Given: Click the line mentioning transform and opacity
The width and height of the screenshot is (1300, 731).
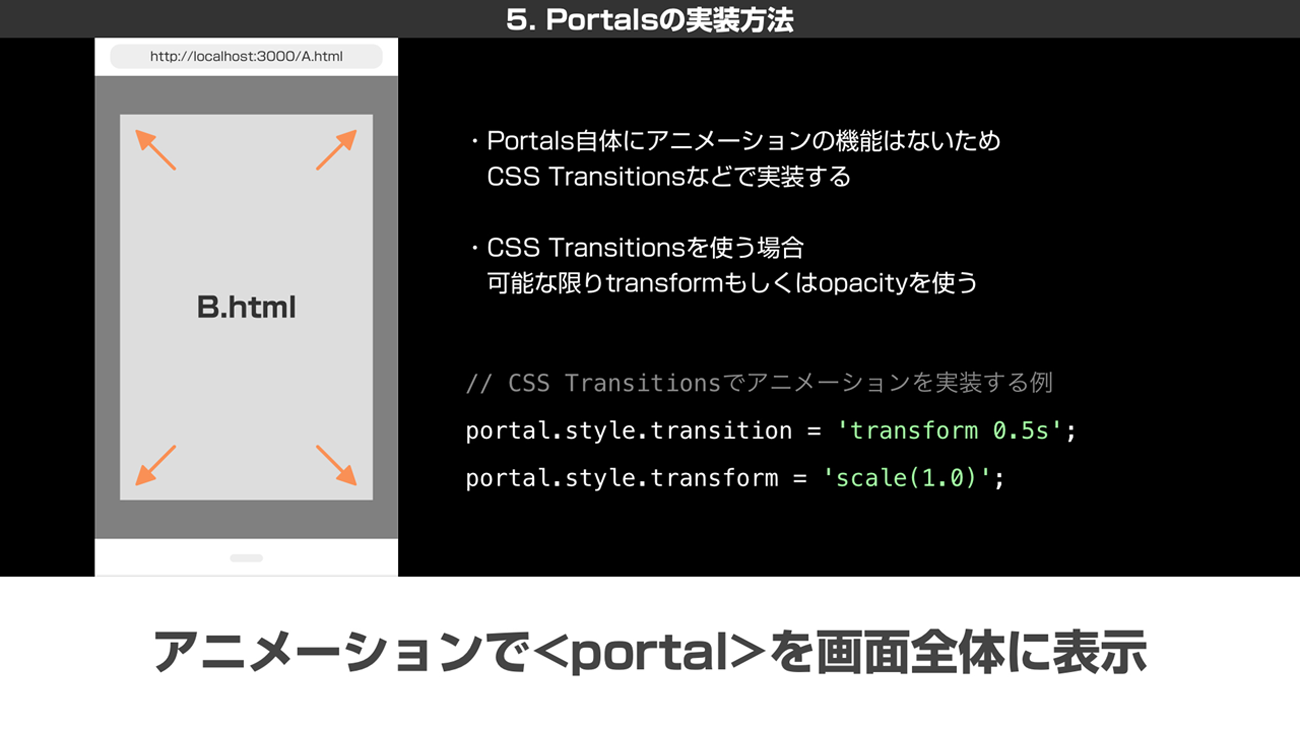Looking at the screenshot, I should [x=731, y=283].
